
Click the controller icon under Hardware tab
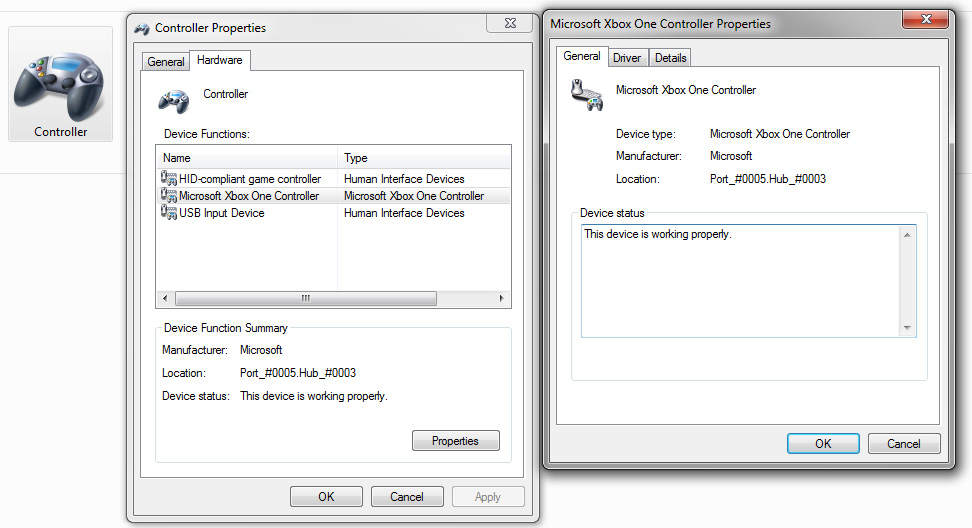pos(174,99)
